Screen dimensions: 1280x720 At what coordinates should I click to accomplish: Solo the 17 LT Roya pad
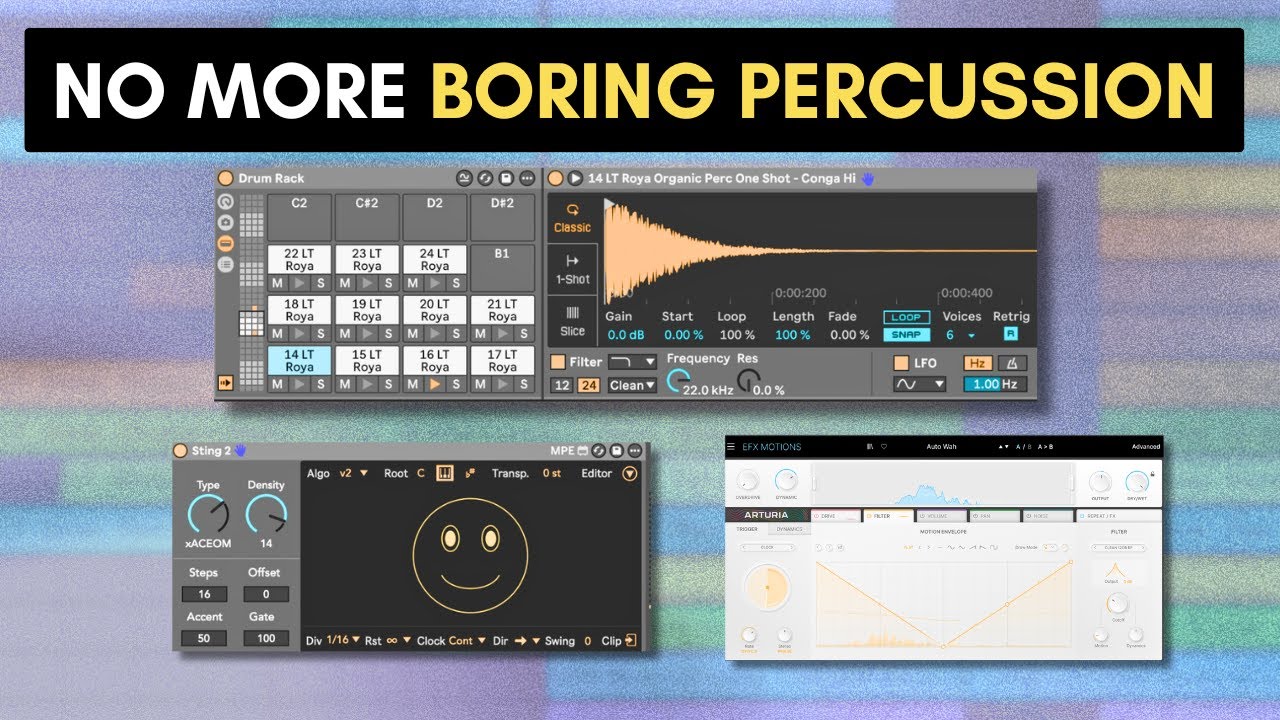525,383
